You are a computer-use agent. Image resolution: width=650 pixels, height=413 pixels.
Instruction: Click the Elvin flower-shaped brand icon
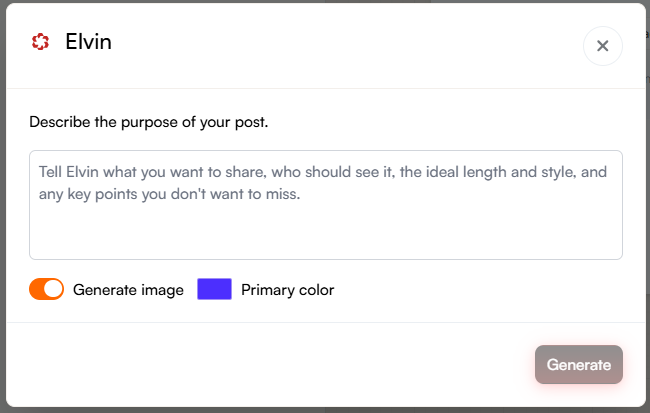40,42
